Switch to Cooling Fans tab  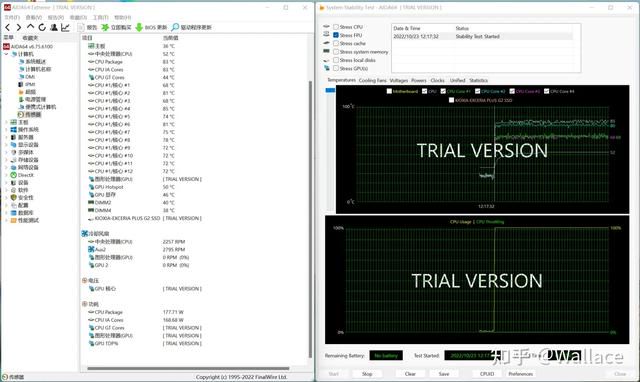372,80
